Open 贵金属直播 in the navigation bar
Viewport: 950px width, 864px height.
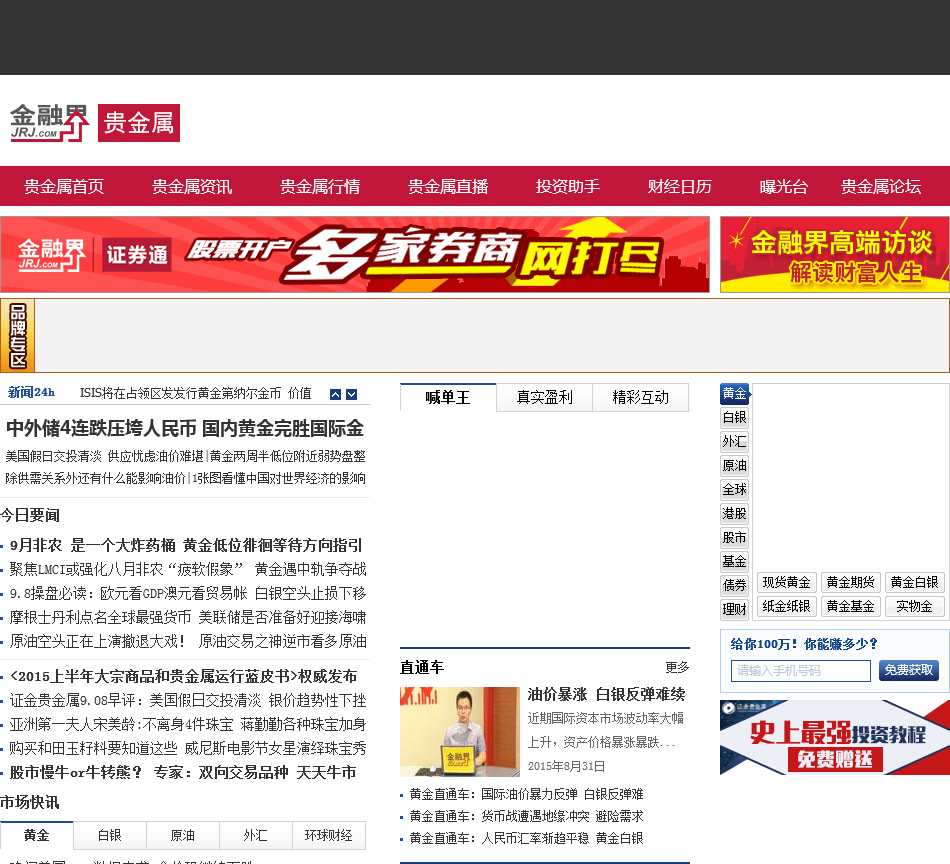448,187
